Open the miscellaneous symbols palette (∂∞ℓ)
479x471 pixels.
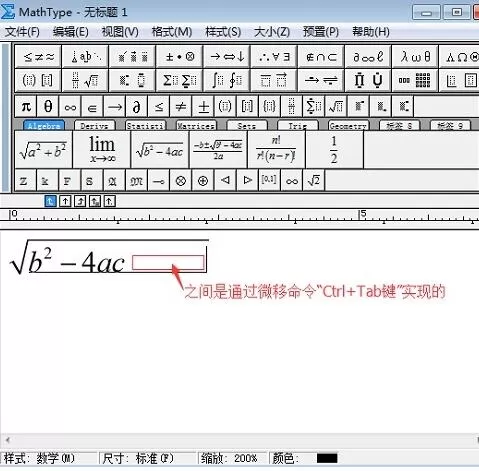[x=368, y=57]
